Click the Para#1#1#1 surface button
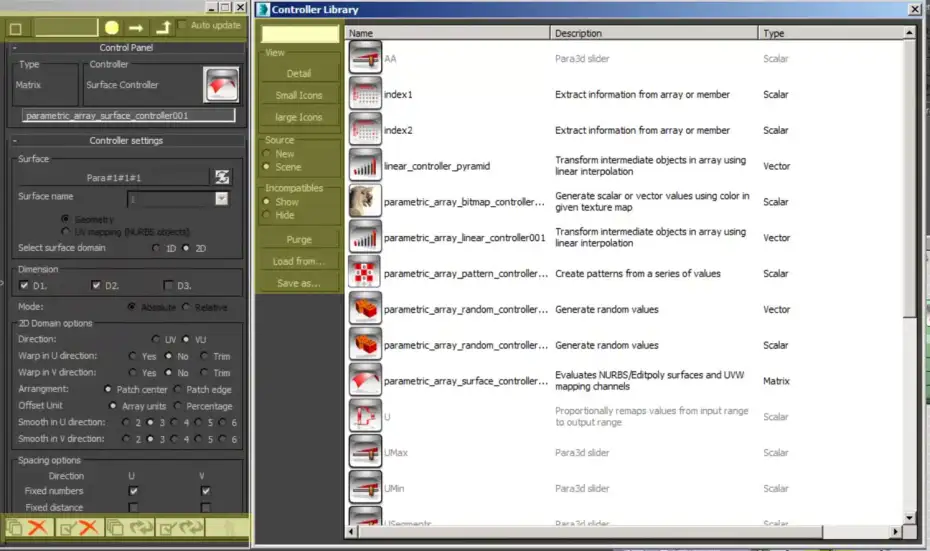Screen dimensions: 930x551 114,177
